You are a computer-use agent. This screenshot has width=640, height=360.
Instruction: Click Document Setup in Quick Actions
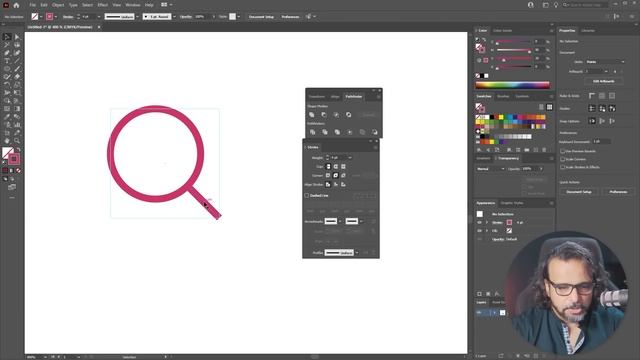[579, 192]
